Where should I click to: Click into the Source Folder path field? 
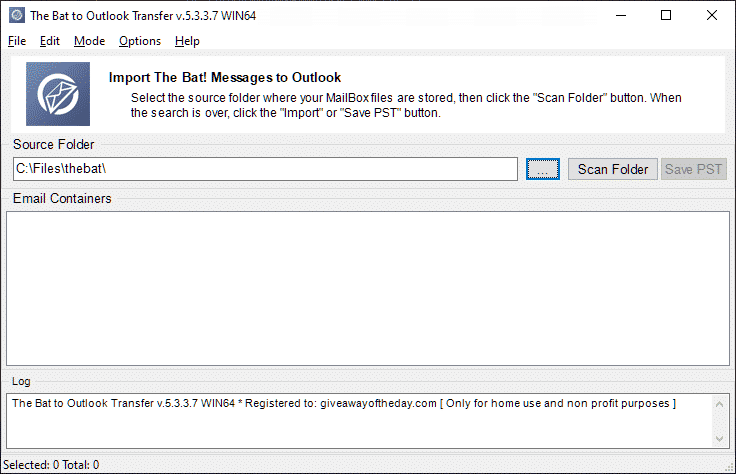pos(265,169)
